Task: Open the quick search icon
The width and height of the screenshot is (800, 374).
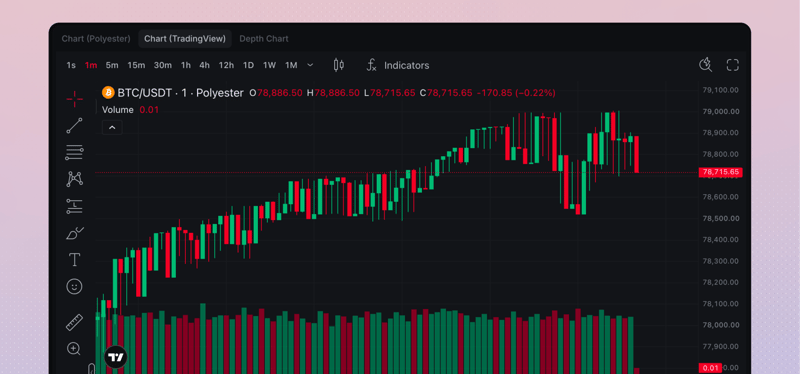Action: (705, 65)
